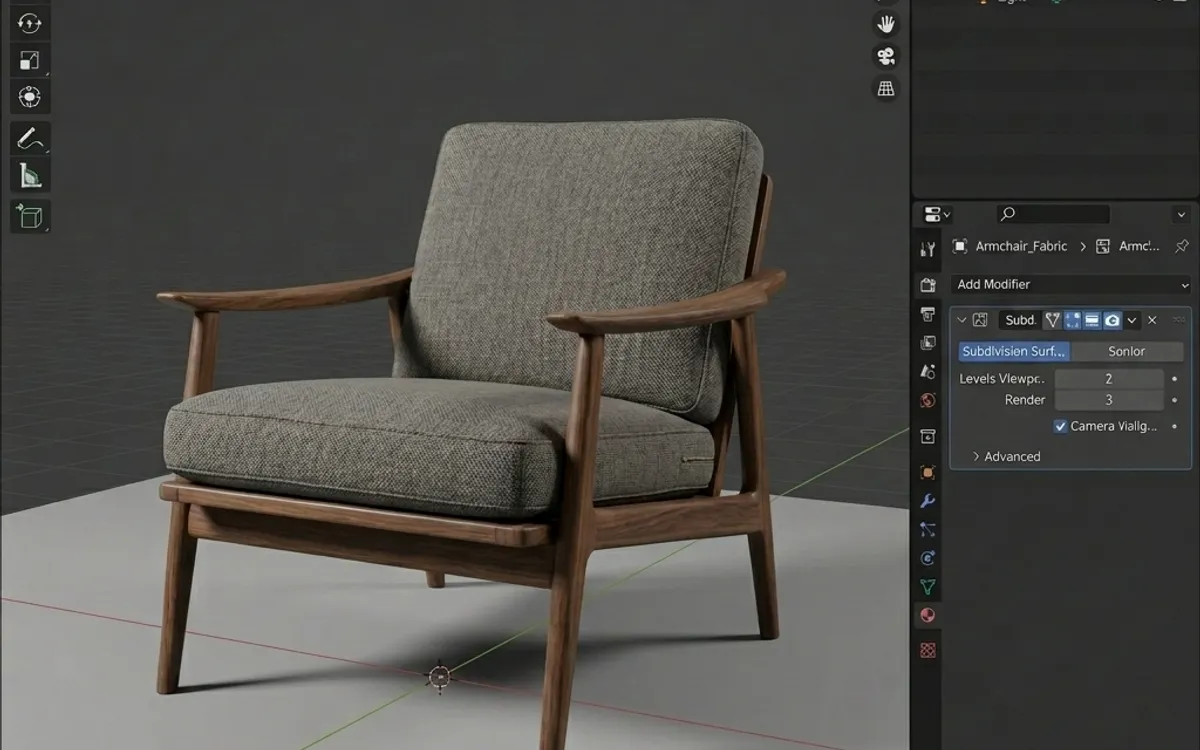Select the Sonlor type button

pos(1127,351)
